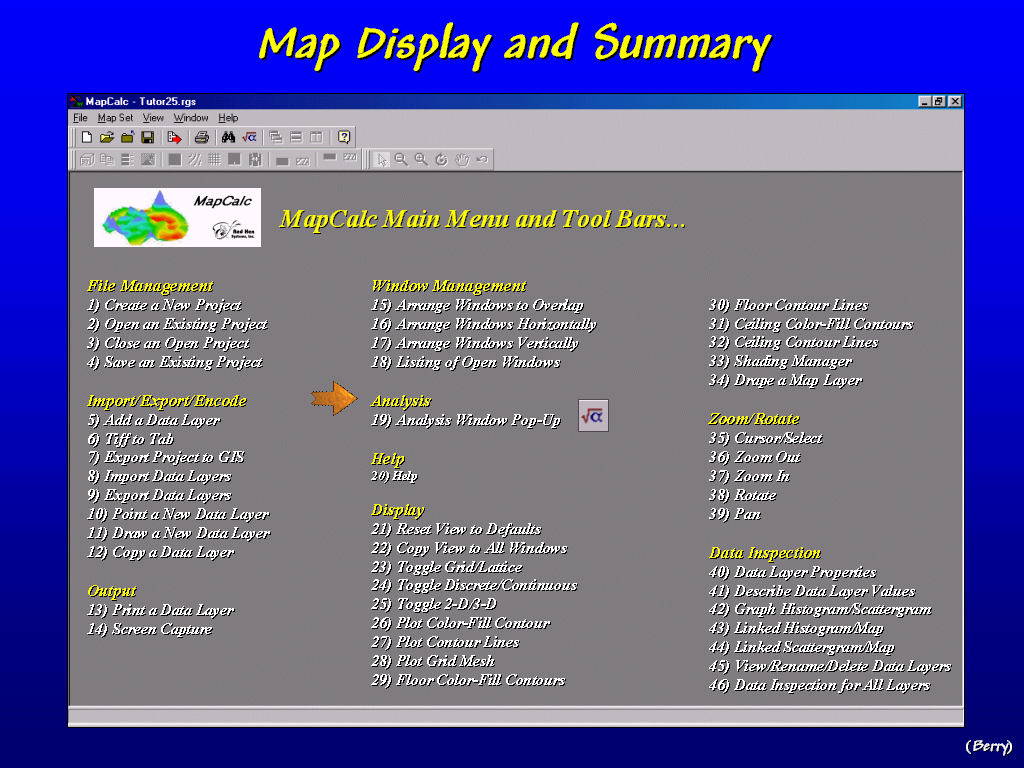Choose the Zoom Out magnifier tool
The height and width of the screenshot is (768, 1024).
401,159
